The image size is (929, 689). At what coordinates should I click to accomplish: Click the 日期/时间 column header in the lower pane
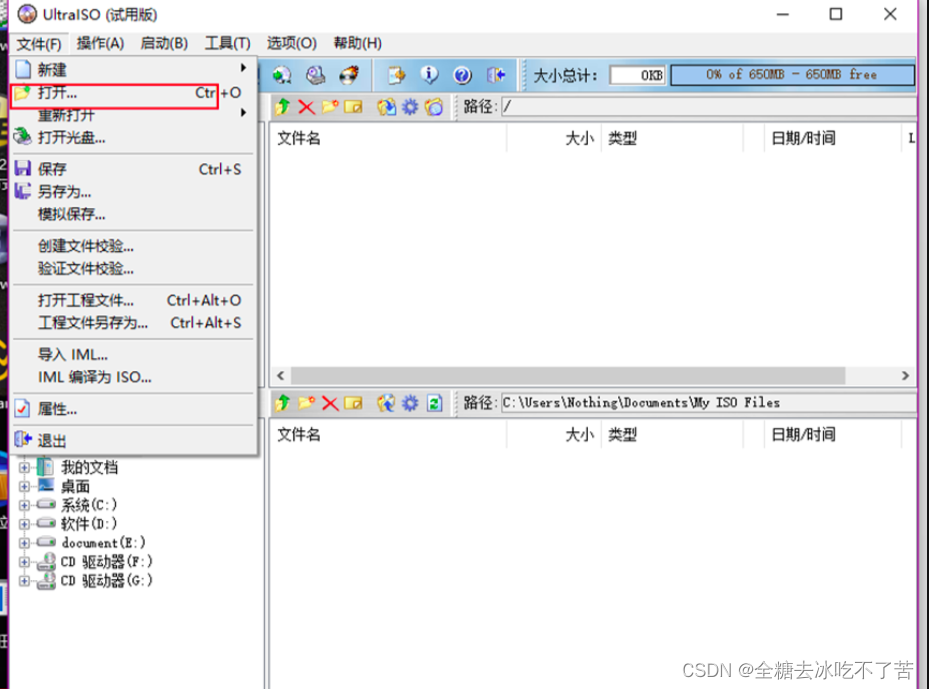pos(802,435)
